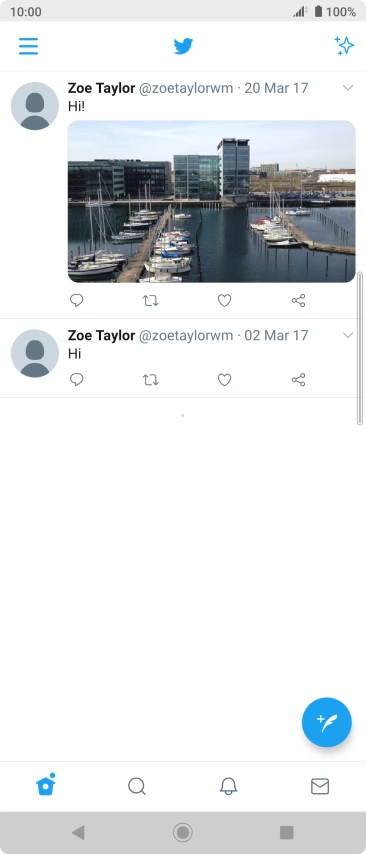The image size is (366, 854).
Task: Reply to the 02 Mar 17 tweet
Action: pos(77,380)
